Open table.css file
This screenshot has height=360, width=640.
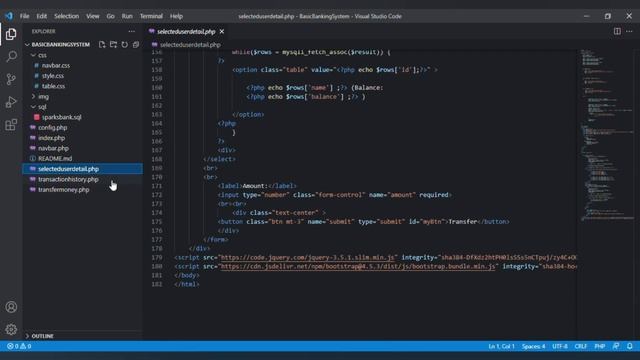point(53,86)
